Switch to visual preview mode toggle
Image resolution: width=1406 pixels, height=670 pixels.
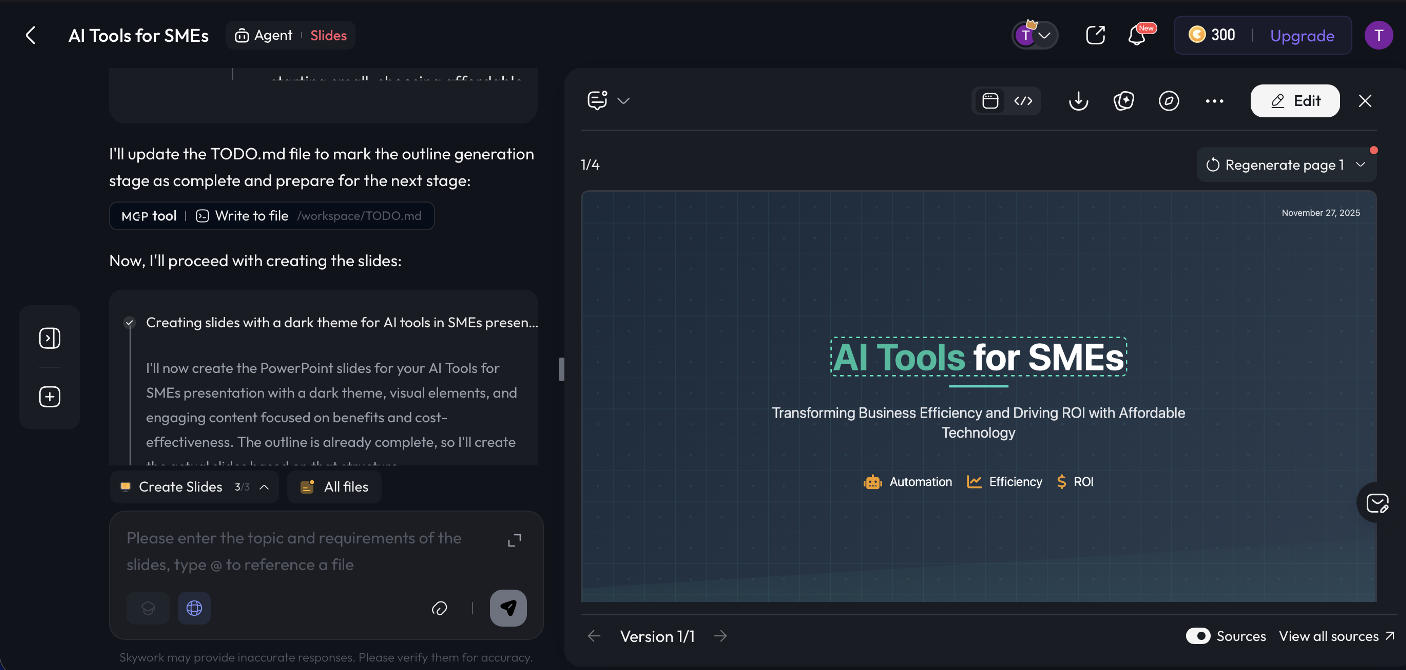[990, 100]
